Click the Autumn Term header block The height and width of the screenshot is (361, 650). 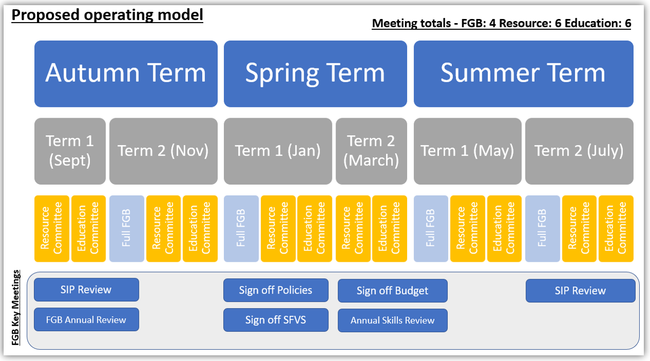[126, 74]
